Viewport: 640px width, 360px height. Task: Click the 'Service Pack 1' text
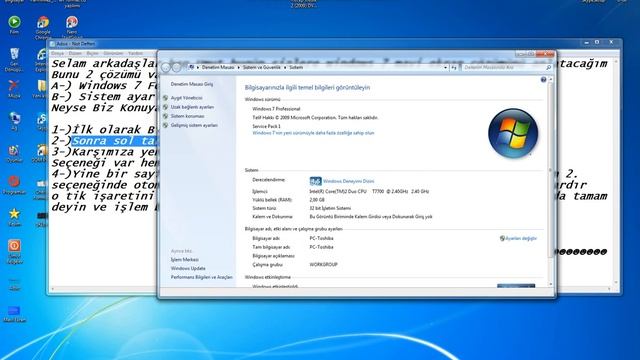[x=266, y=127]
